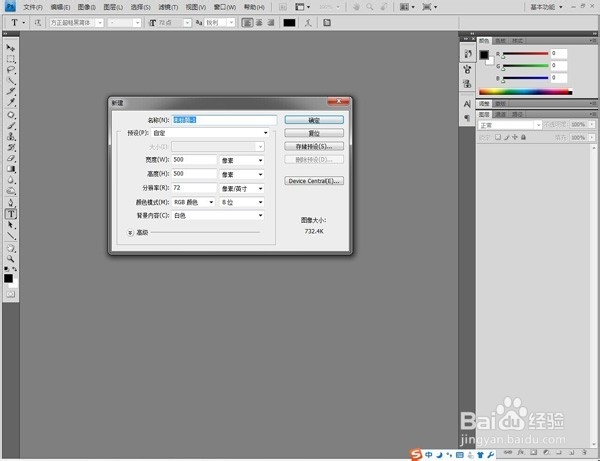
Task: Select the Dodge tool
Action: point(10,191)
